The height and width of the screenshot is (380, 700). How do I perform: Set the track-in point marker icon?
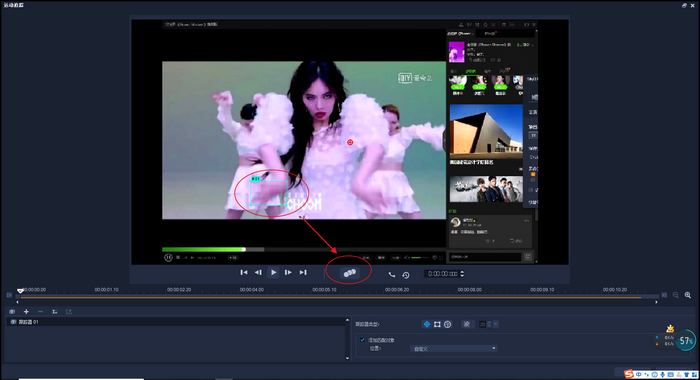(392, 275)
